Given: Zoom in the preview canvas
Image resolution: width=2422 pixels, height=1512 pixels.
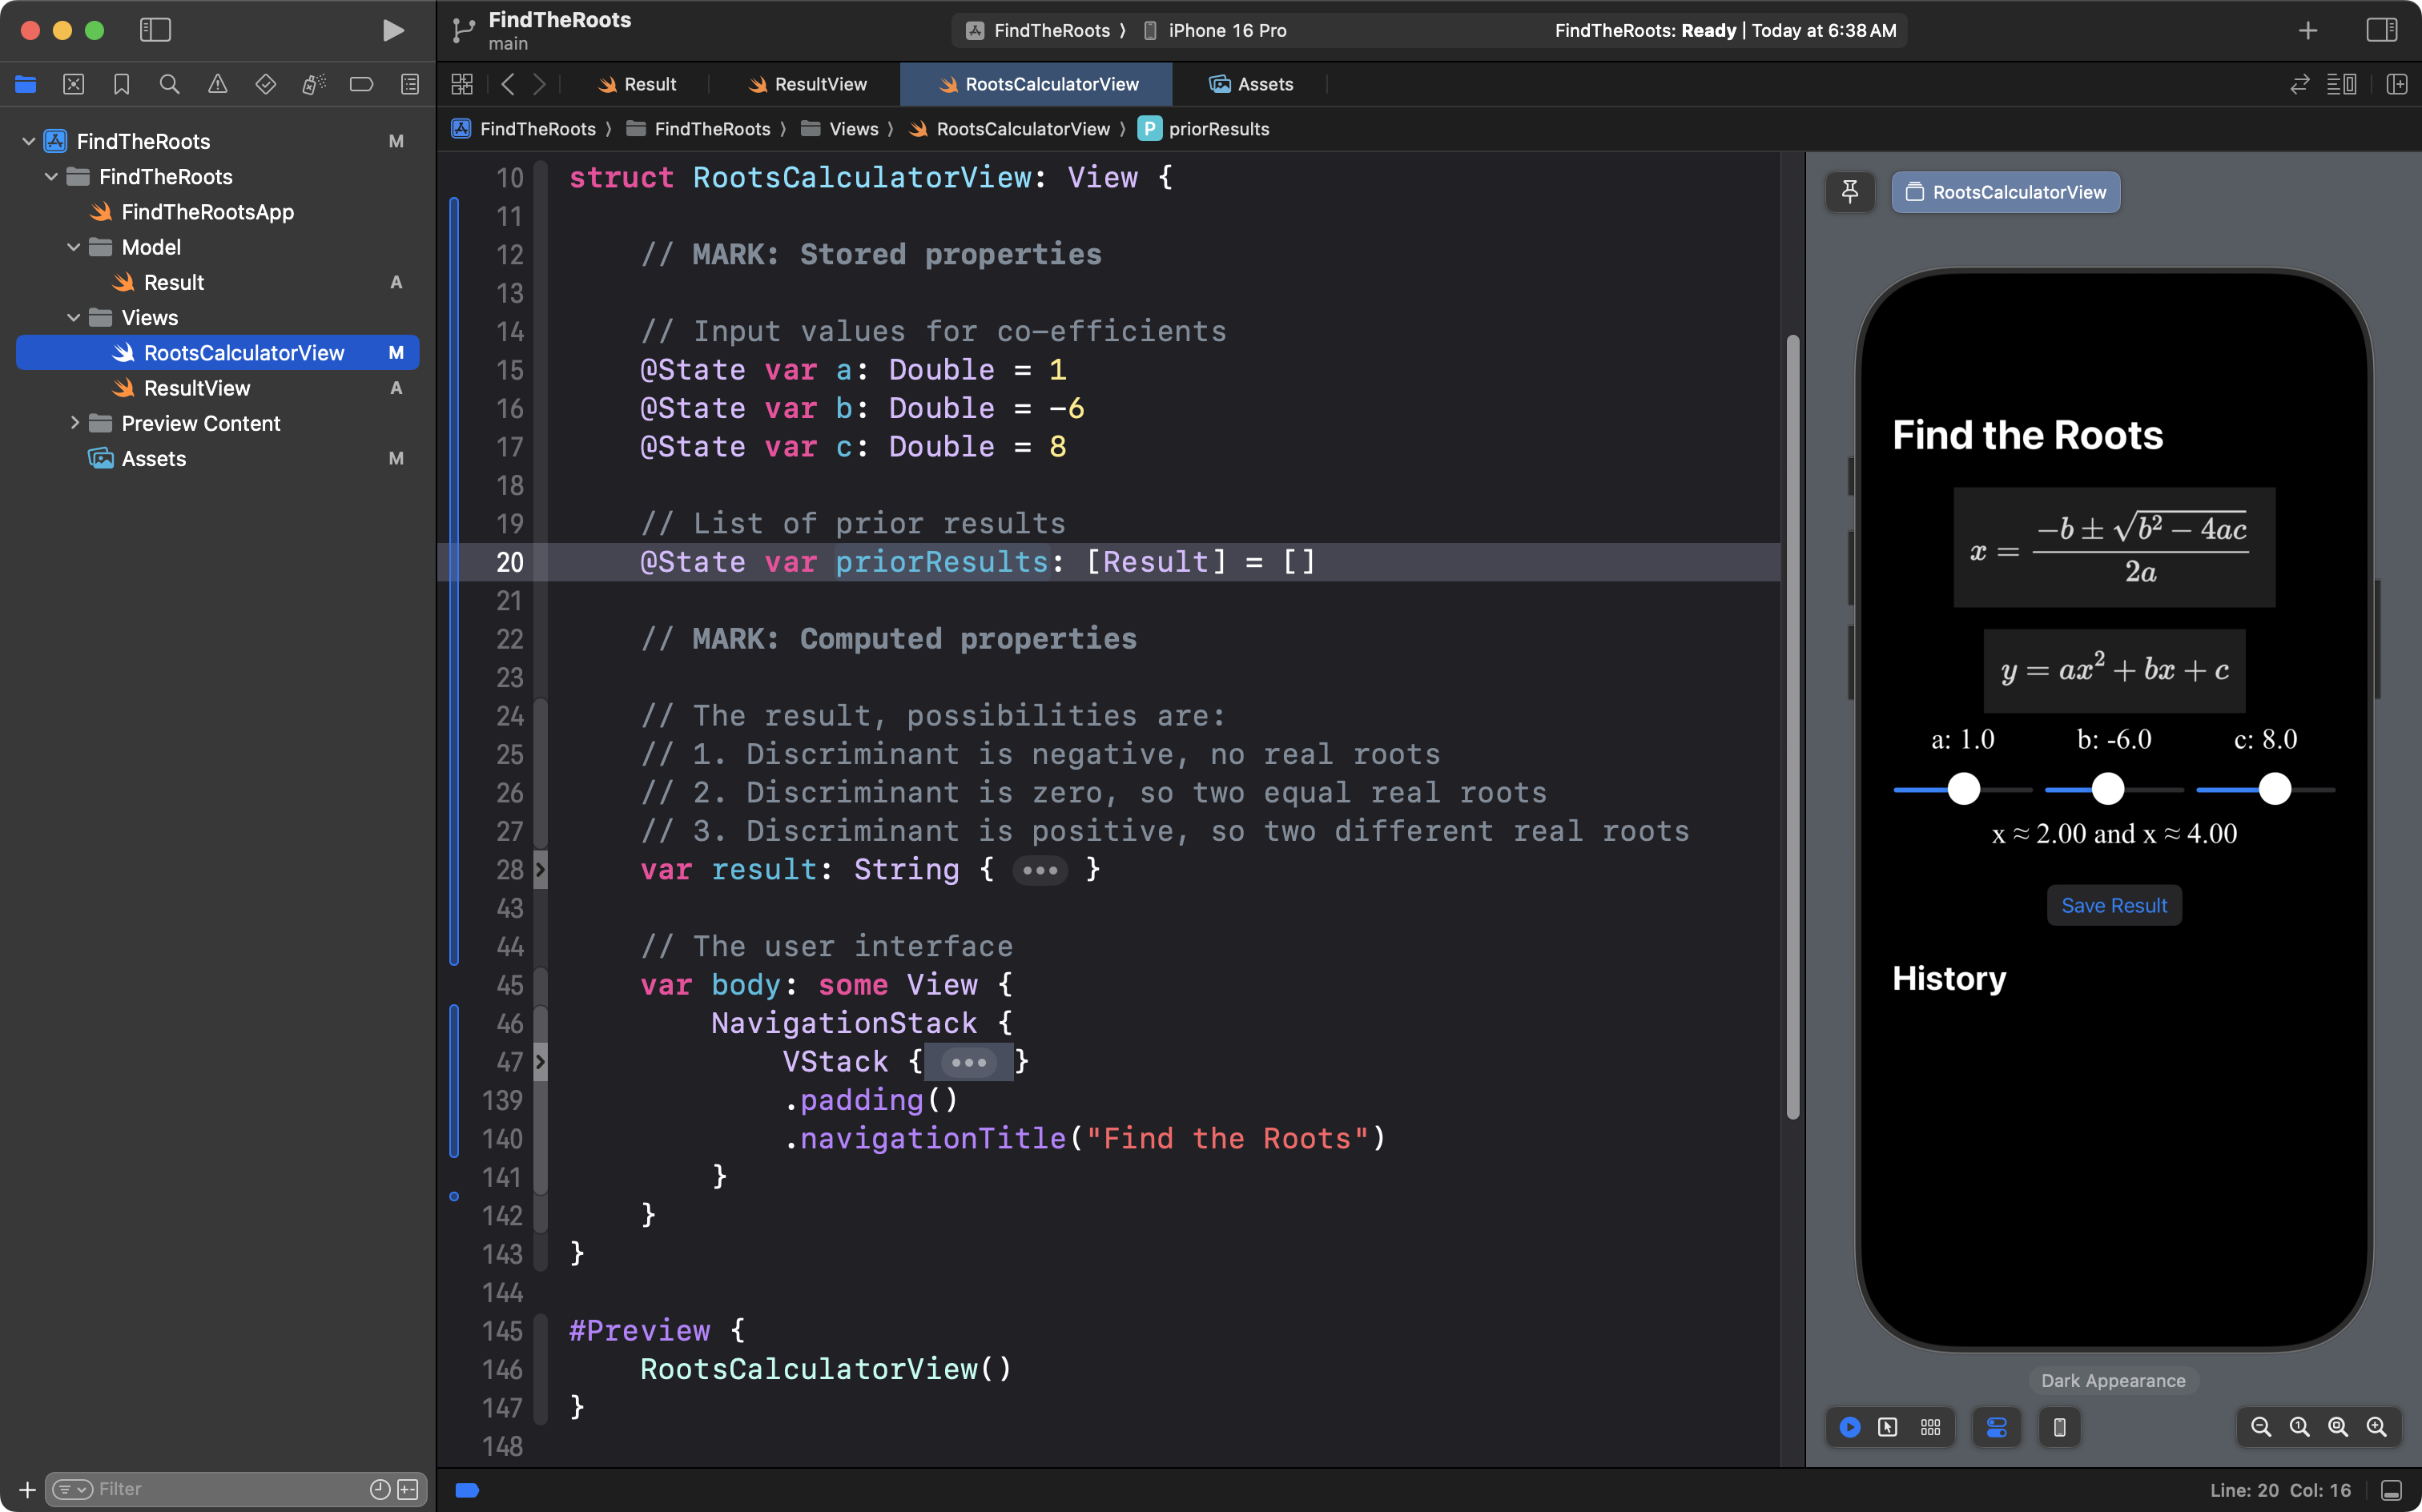Looking at the screenshot, I should (x=2376, y=1427).
